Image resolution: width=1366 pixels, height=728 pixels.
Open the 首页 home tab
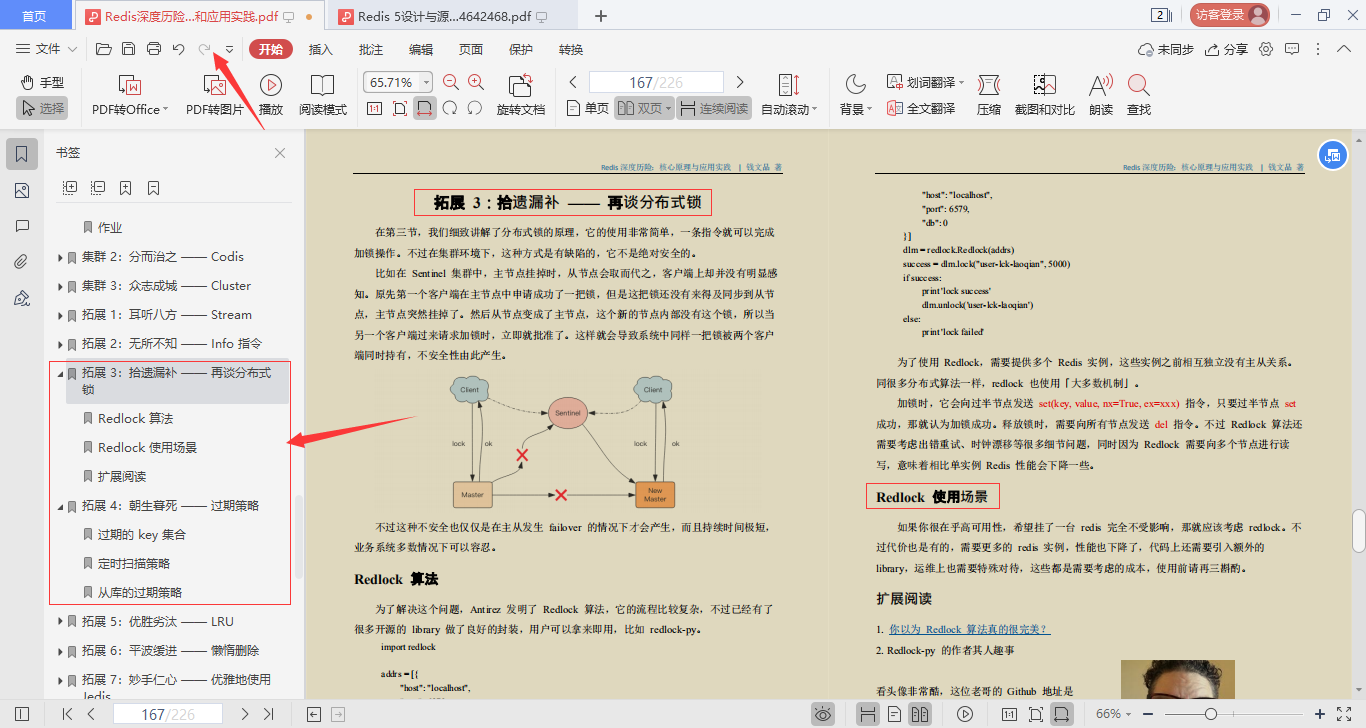(34, 16)
